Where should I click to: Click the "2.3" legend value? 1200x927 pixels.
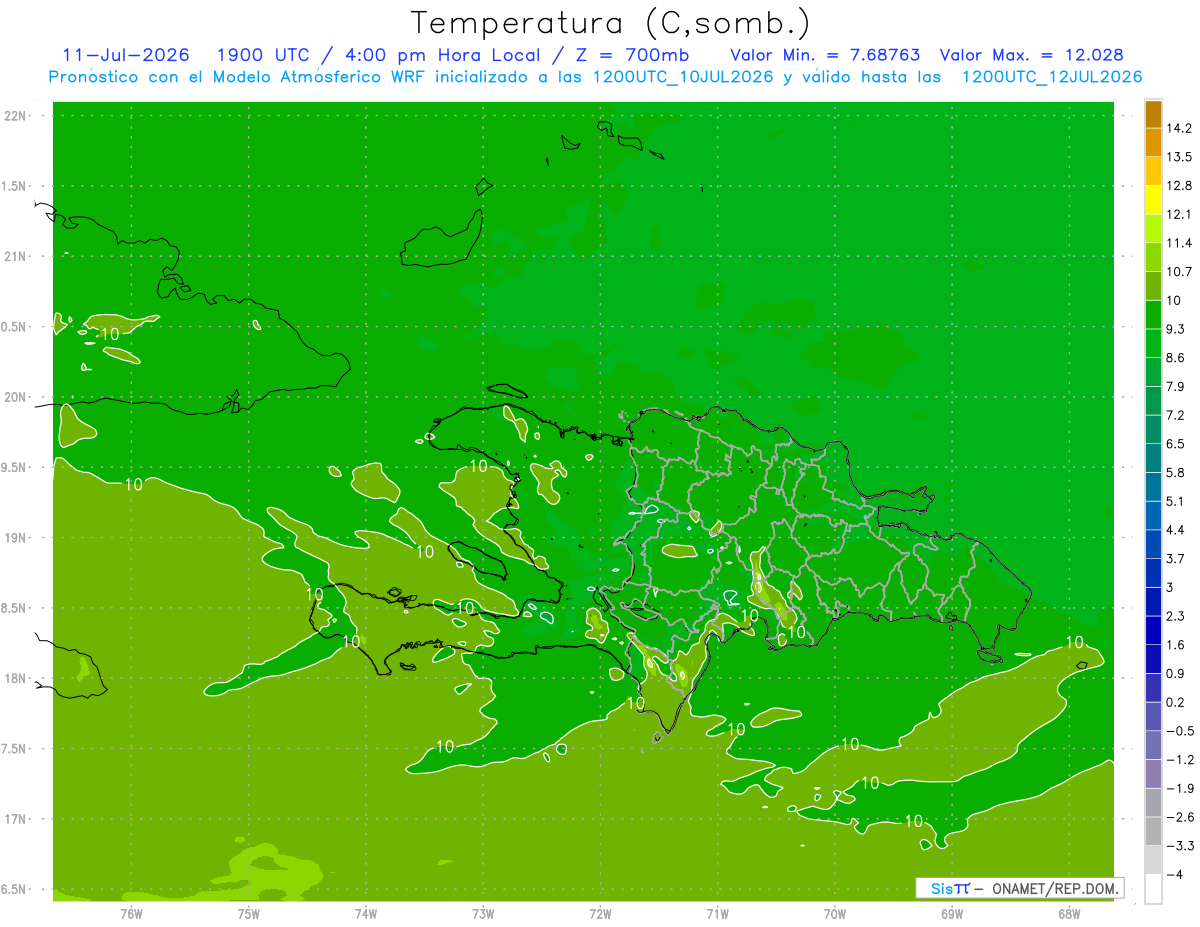[1176, 616]
